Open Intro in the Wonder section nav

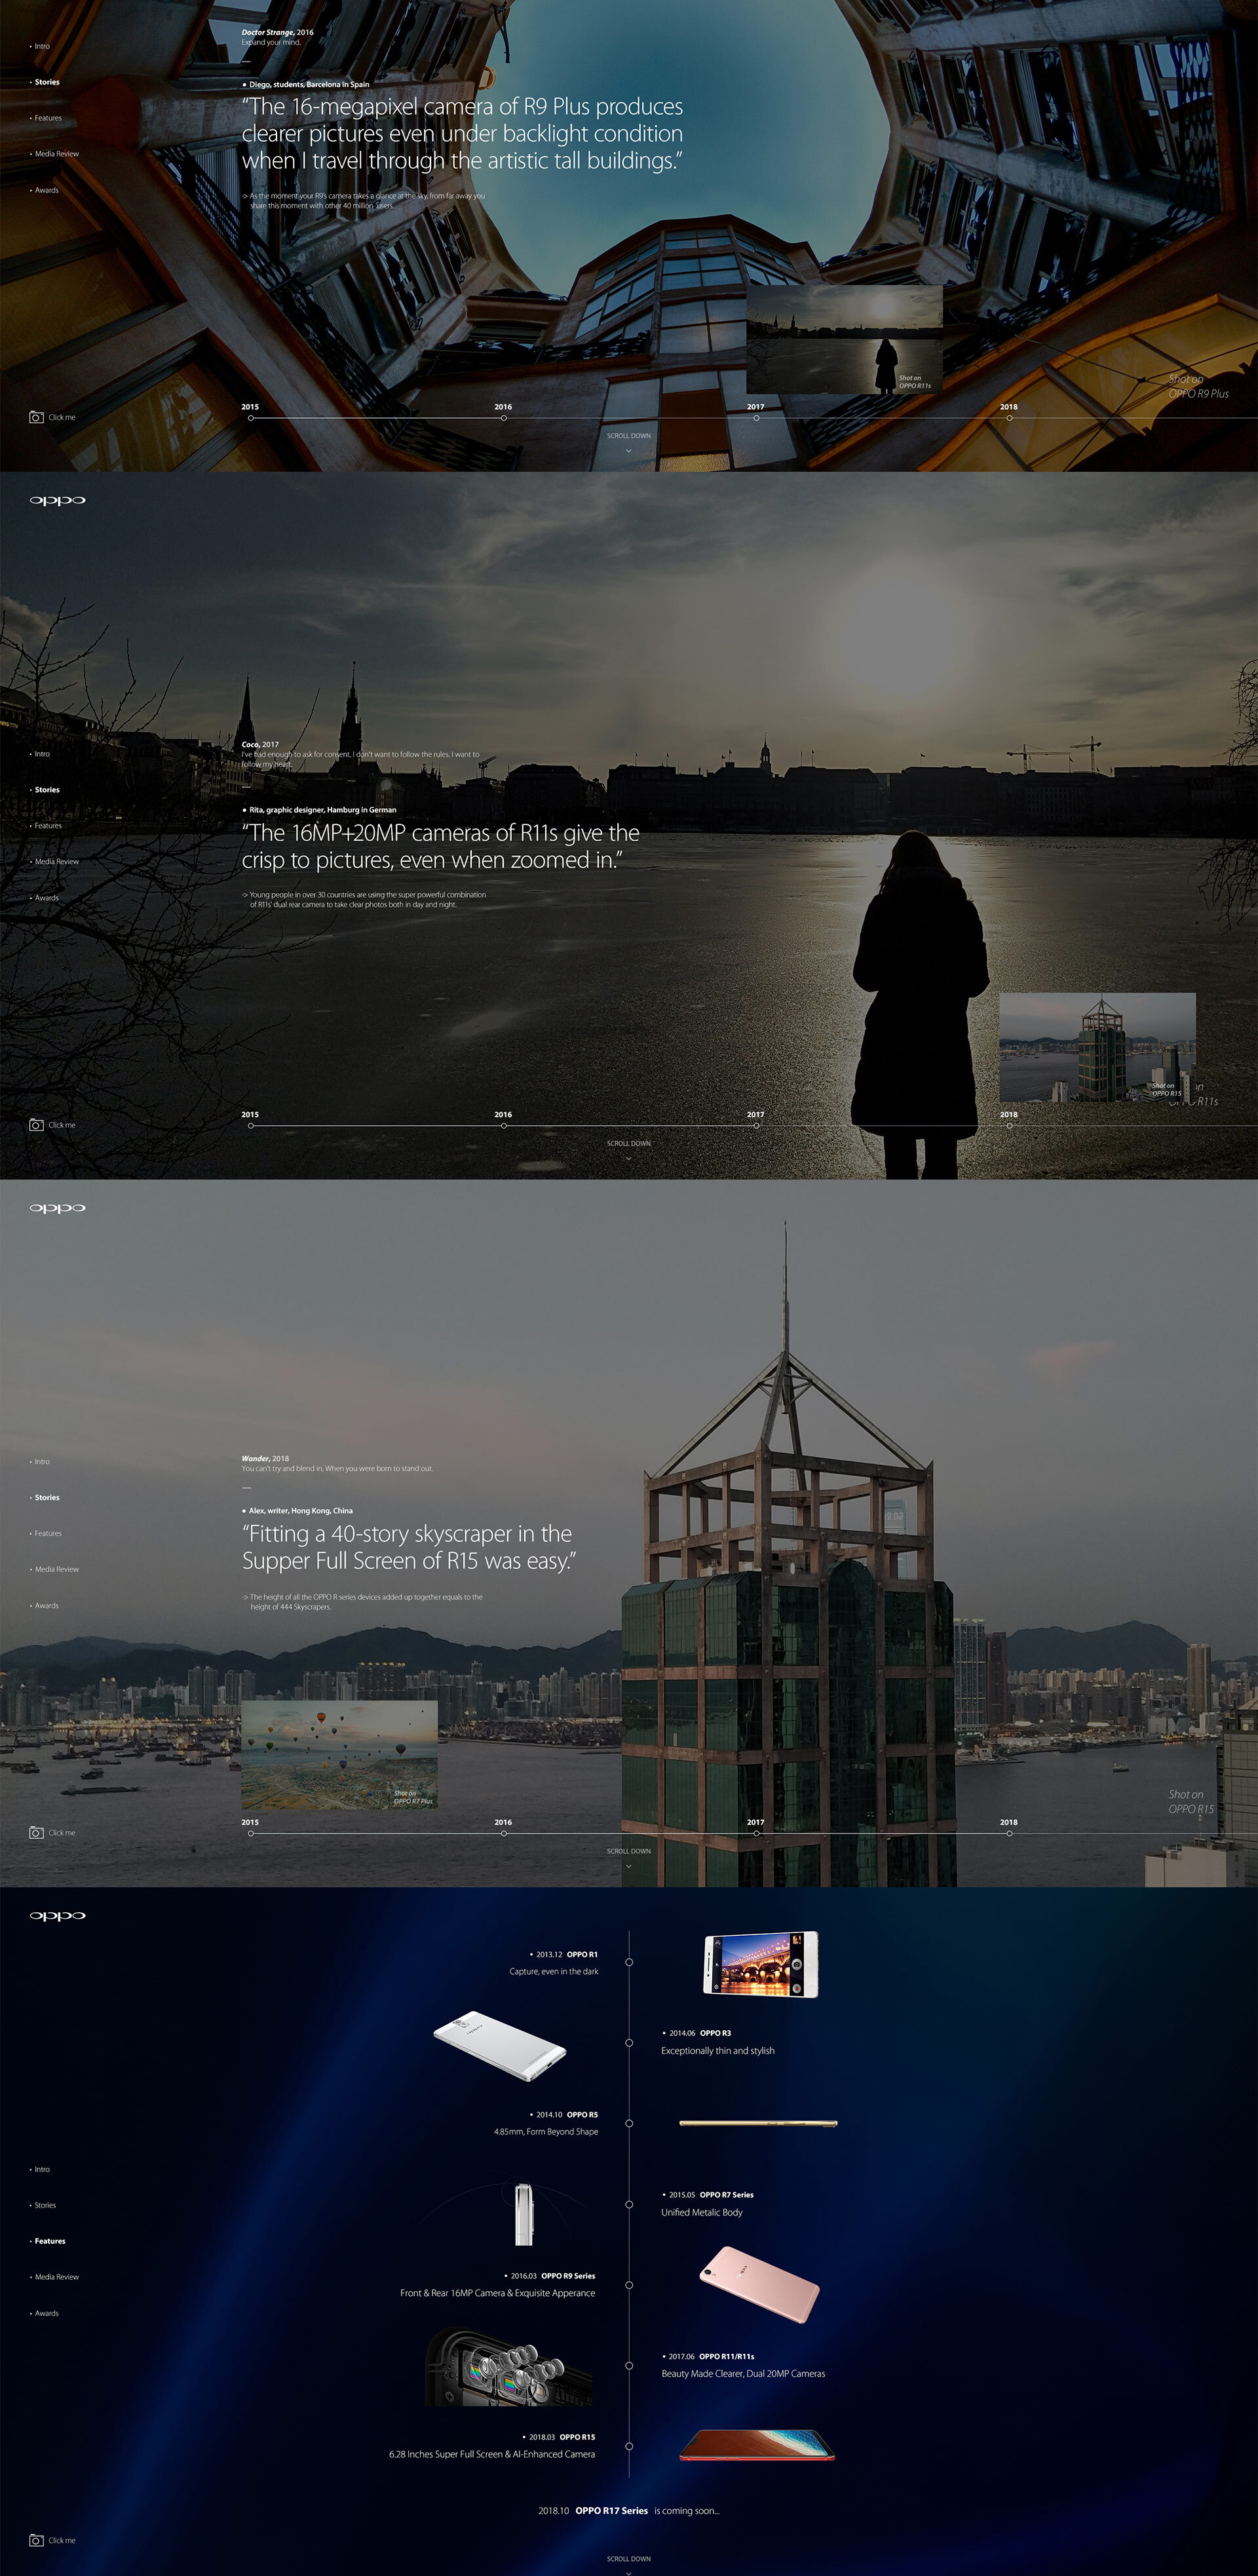[41, 1462]
